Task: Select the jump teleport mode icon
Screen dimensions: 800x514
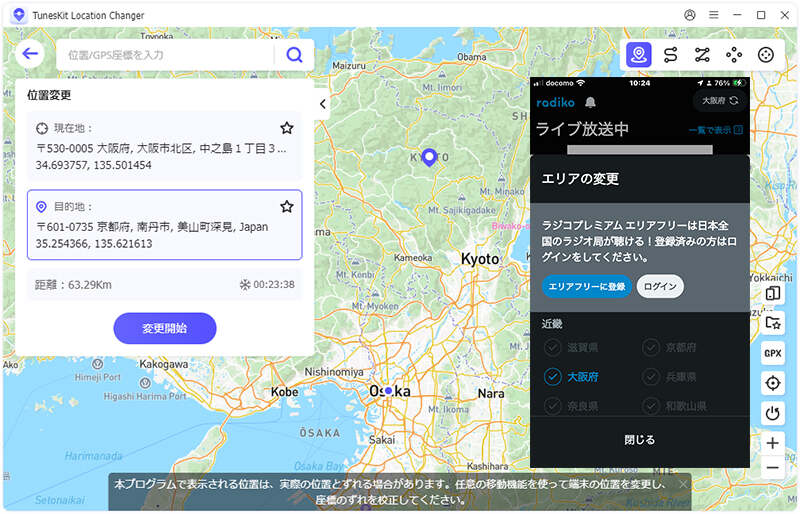Action: pyautogui.click(x=734, y=55)
